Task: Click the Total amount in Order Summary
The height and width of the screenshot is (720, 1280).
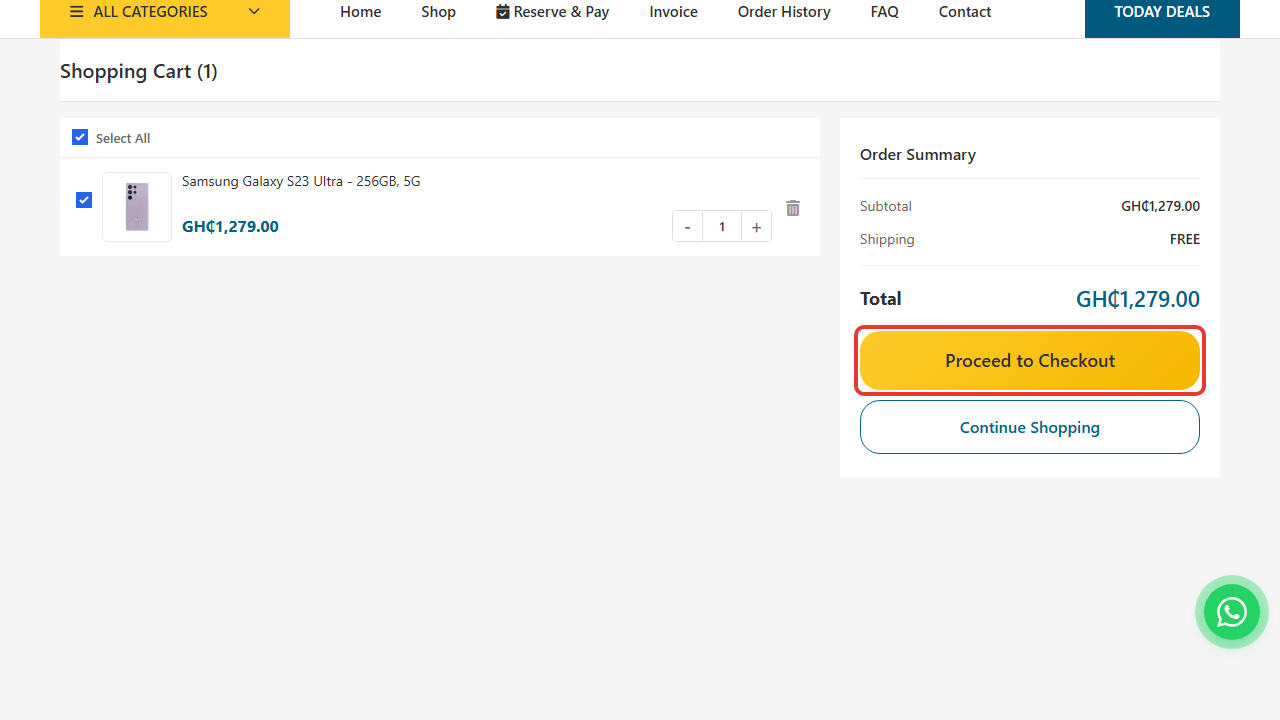Action: pos(1138,299)
